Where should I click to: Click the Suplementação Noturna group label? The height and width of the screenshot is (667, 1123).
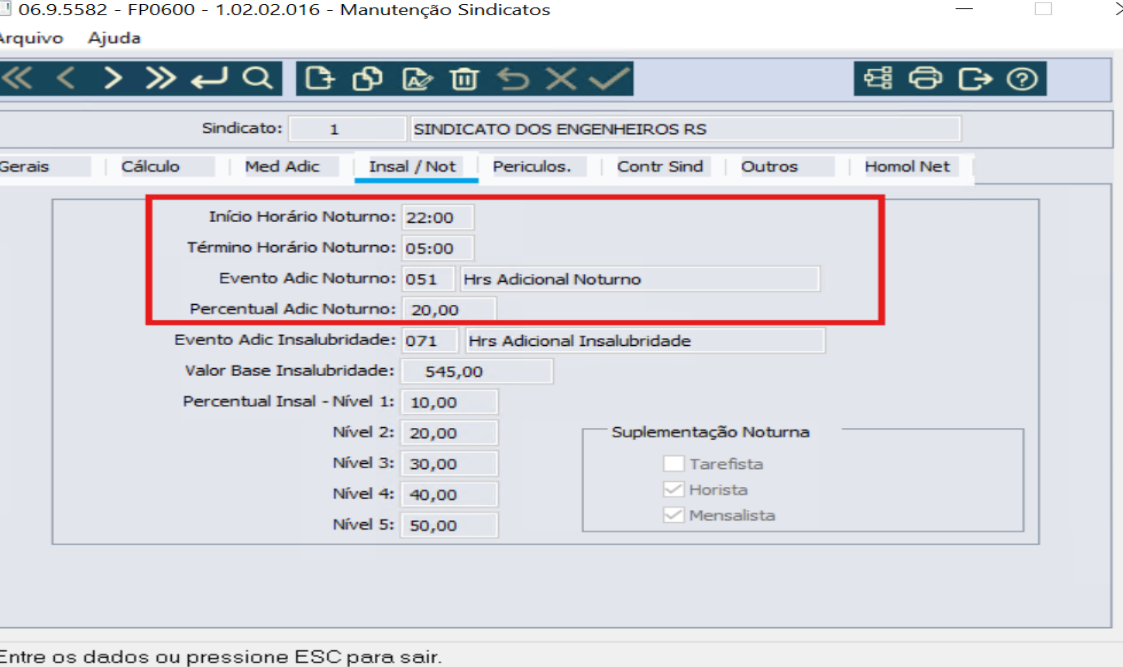710,432
